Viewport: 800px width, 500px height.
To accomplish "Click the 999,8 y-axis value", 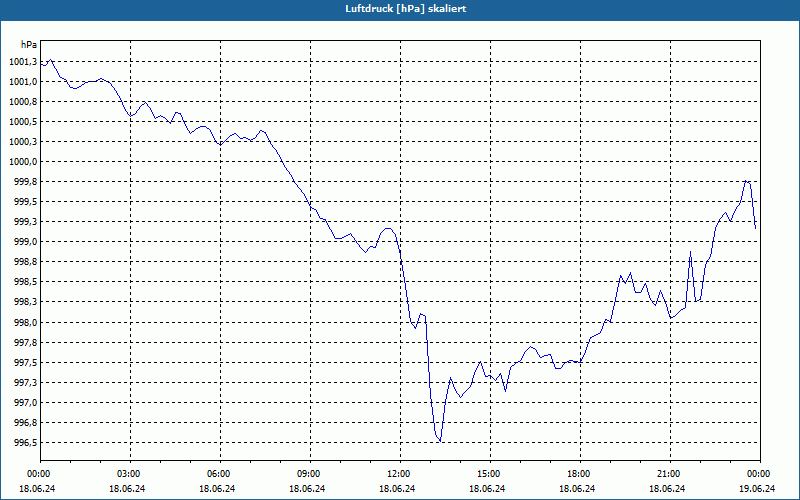I will click(25, 182).
